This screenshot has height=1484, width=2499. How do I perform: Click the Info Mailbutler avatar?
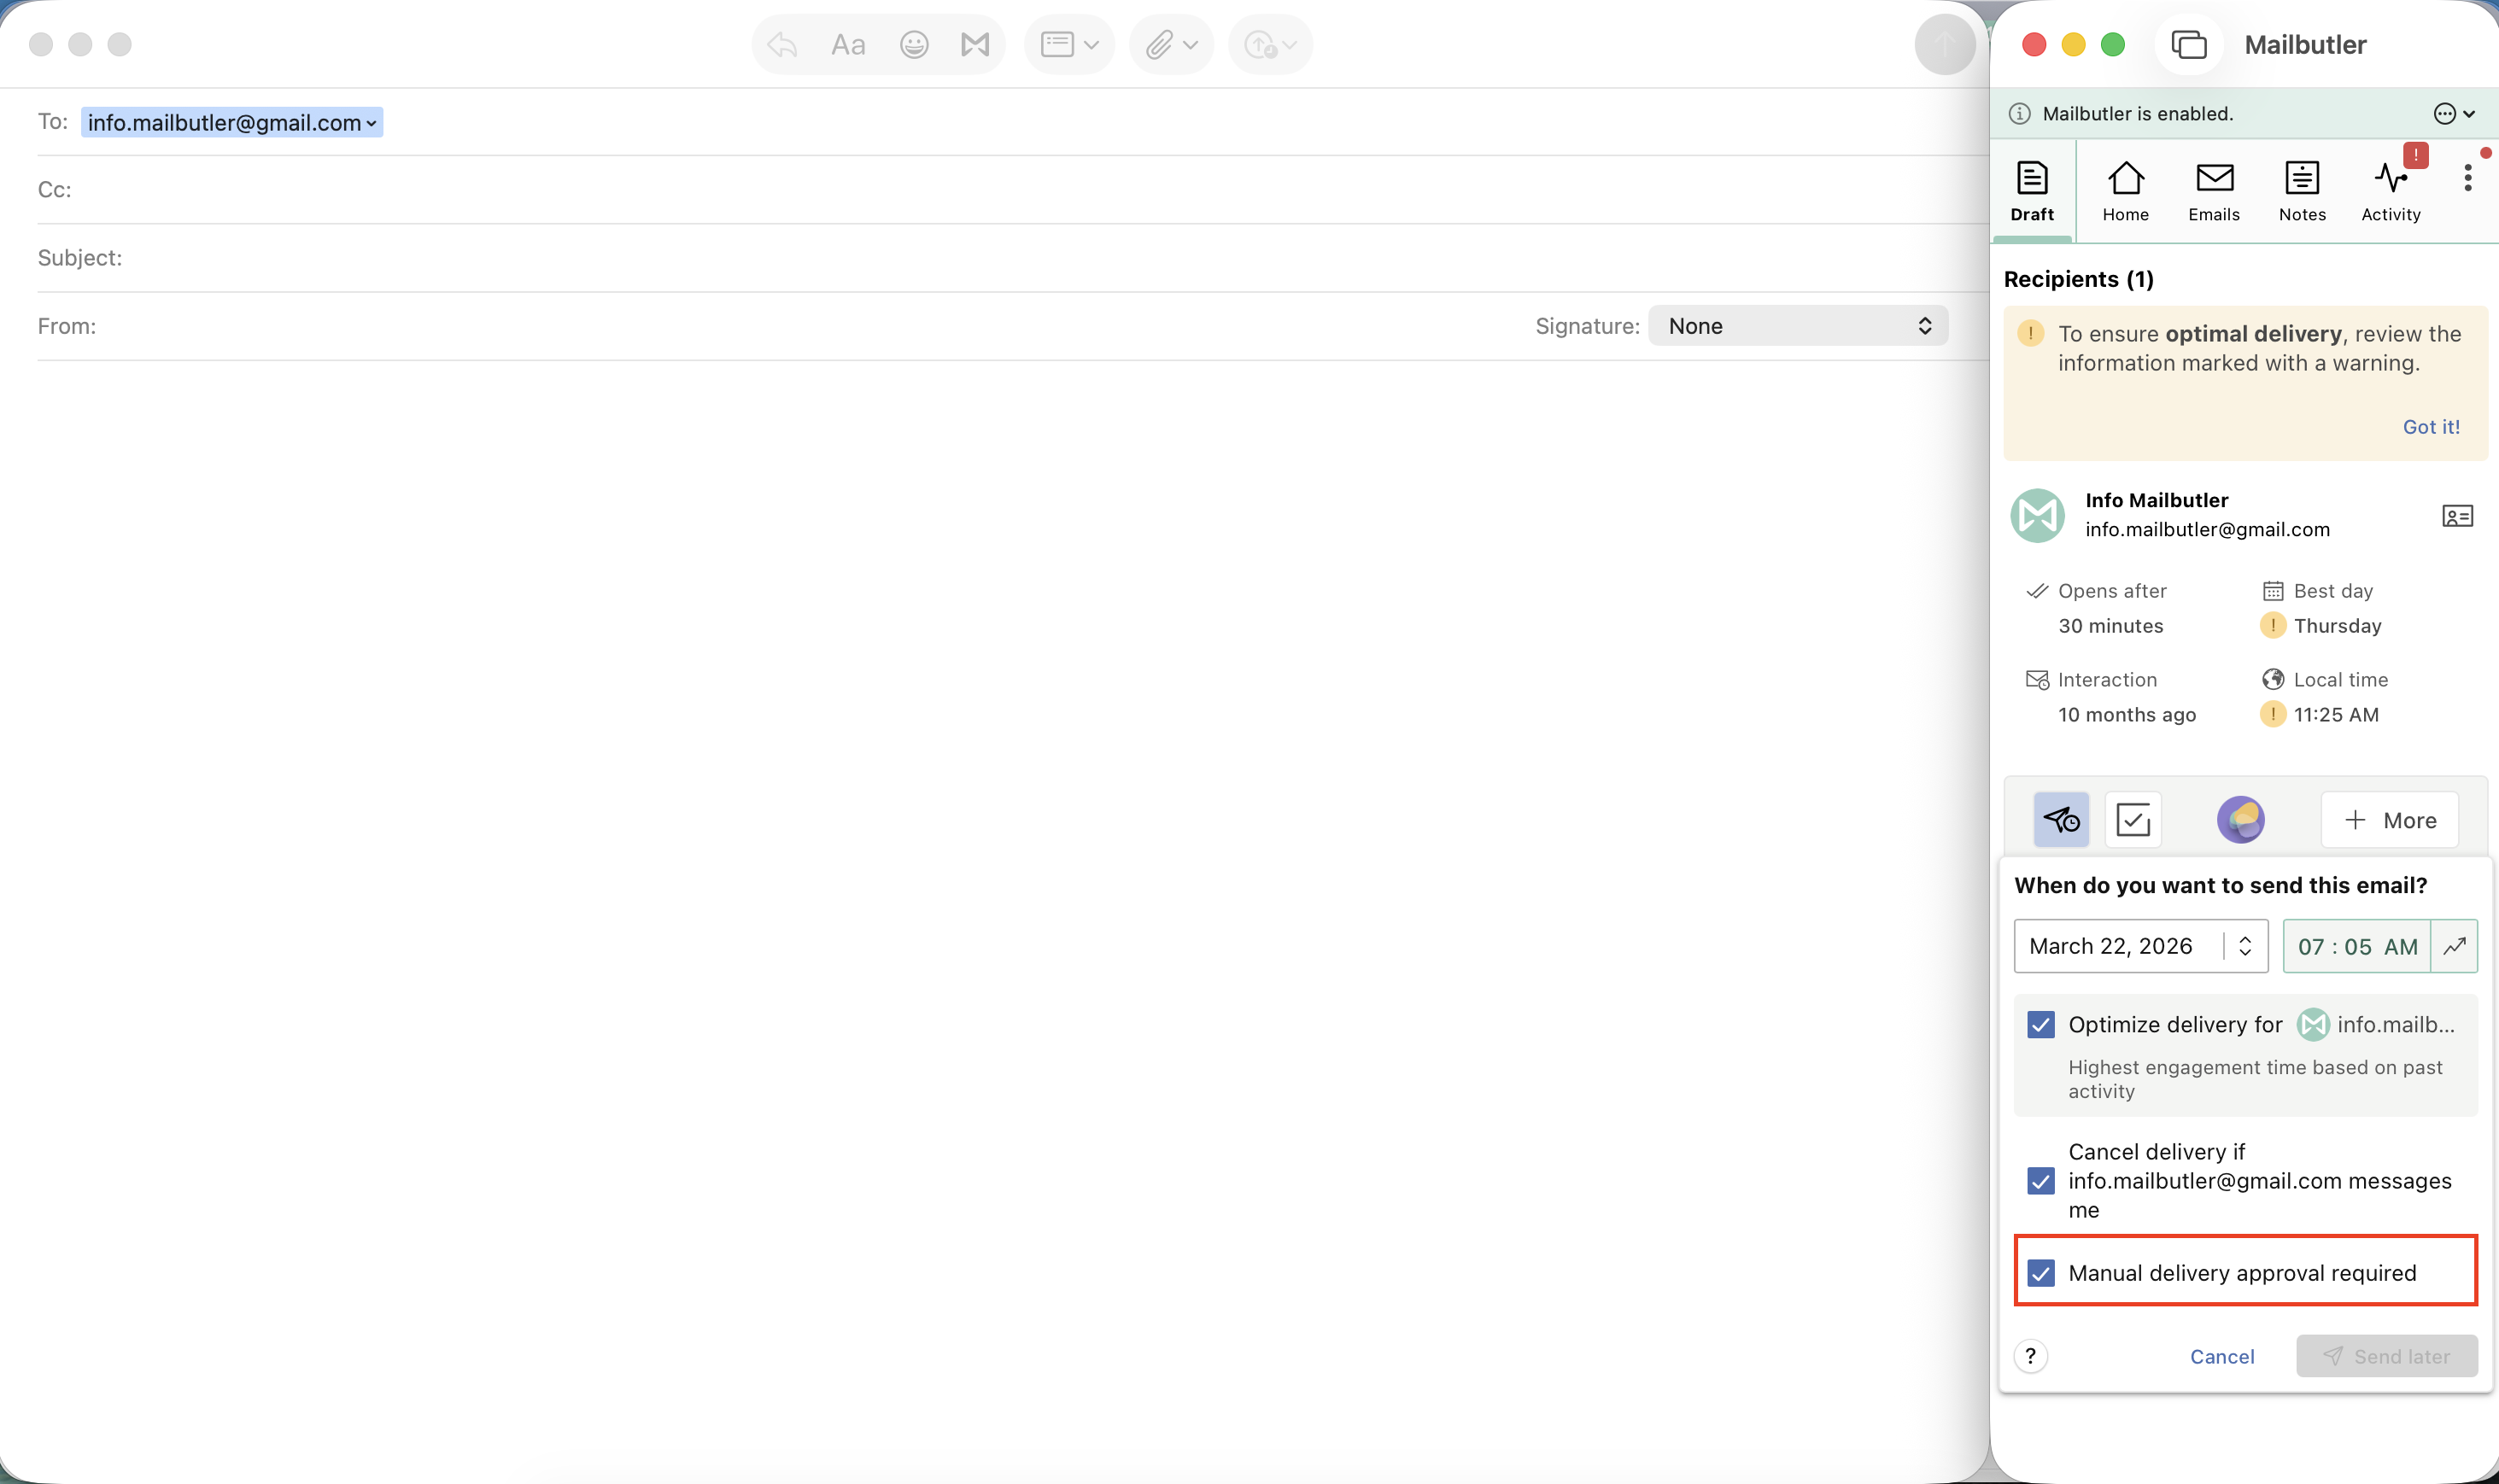pyautogui.click(x=2037, y=516)
